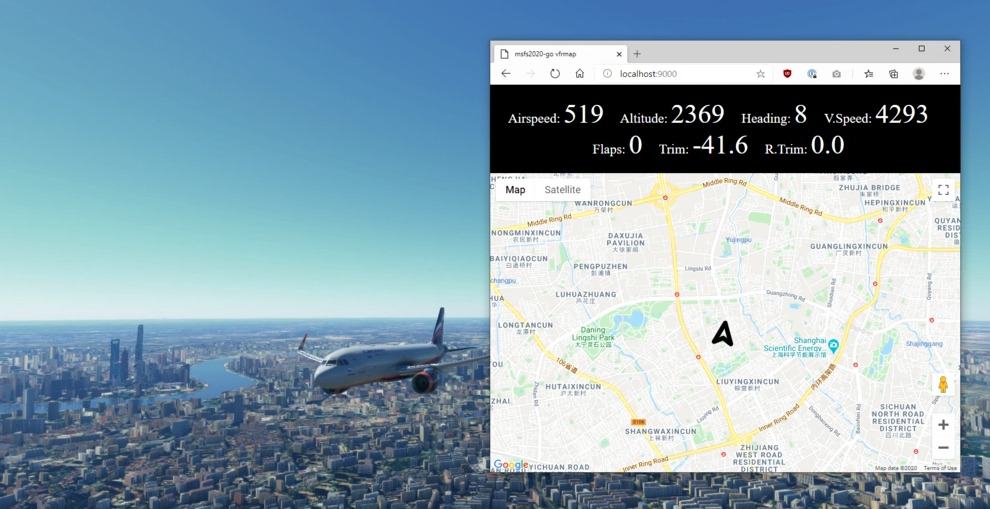This screenshot has height=509, width=990.
Task: Add this page to favorites
Action: 761,74
